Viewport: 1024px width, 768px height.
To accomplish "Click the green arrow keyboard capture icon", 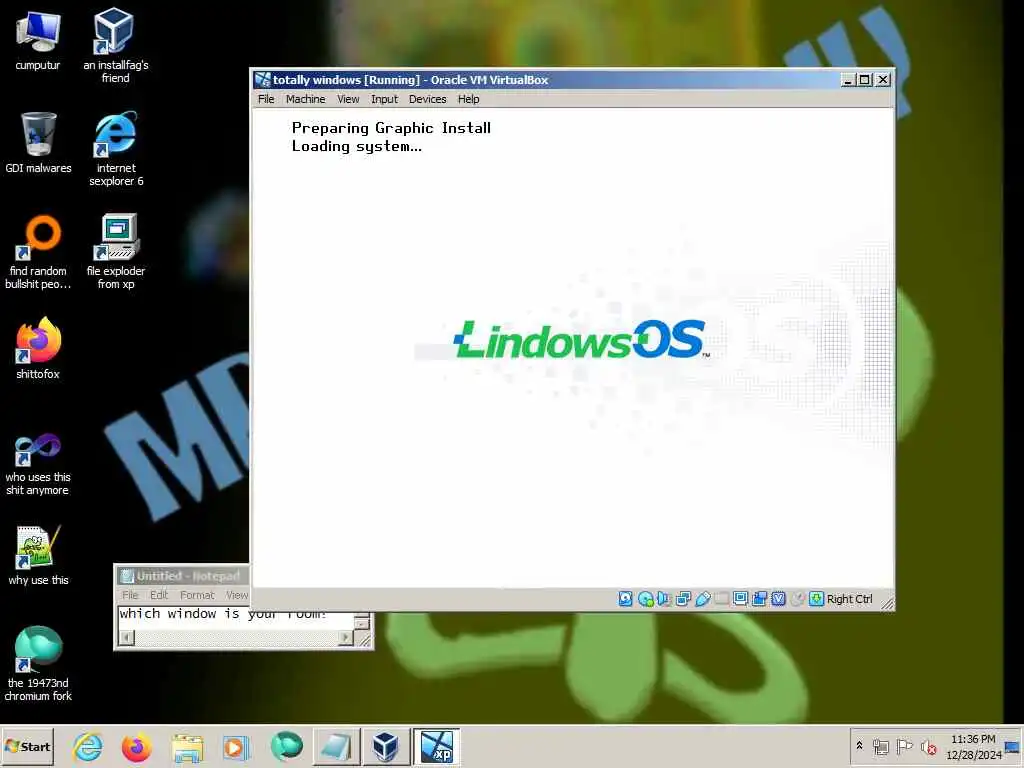I will 816,599.
